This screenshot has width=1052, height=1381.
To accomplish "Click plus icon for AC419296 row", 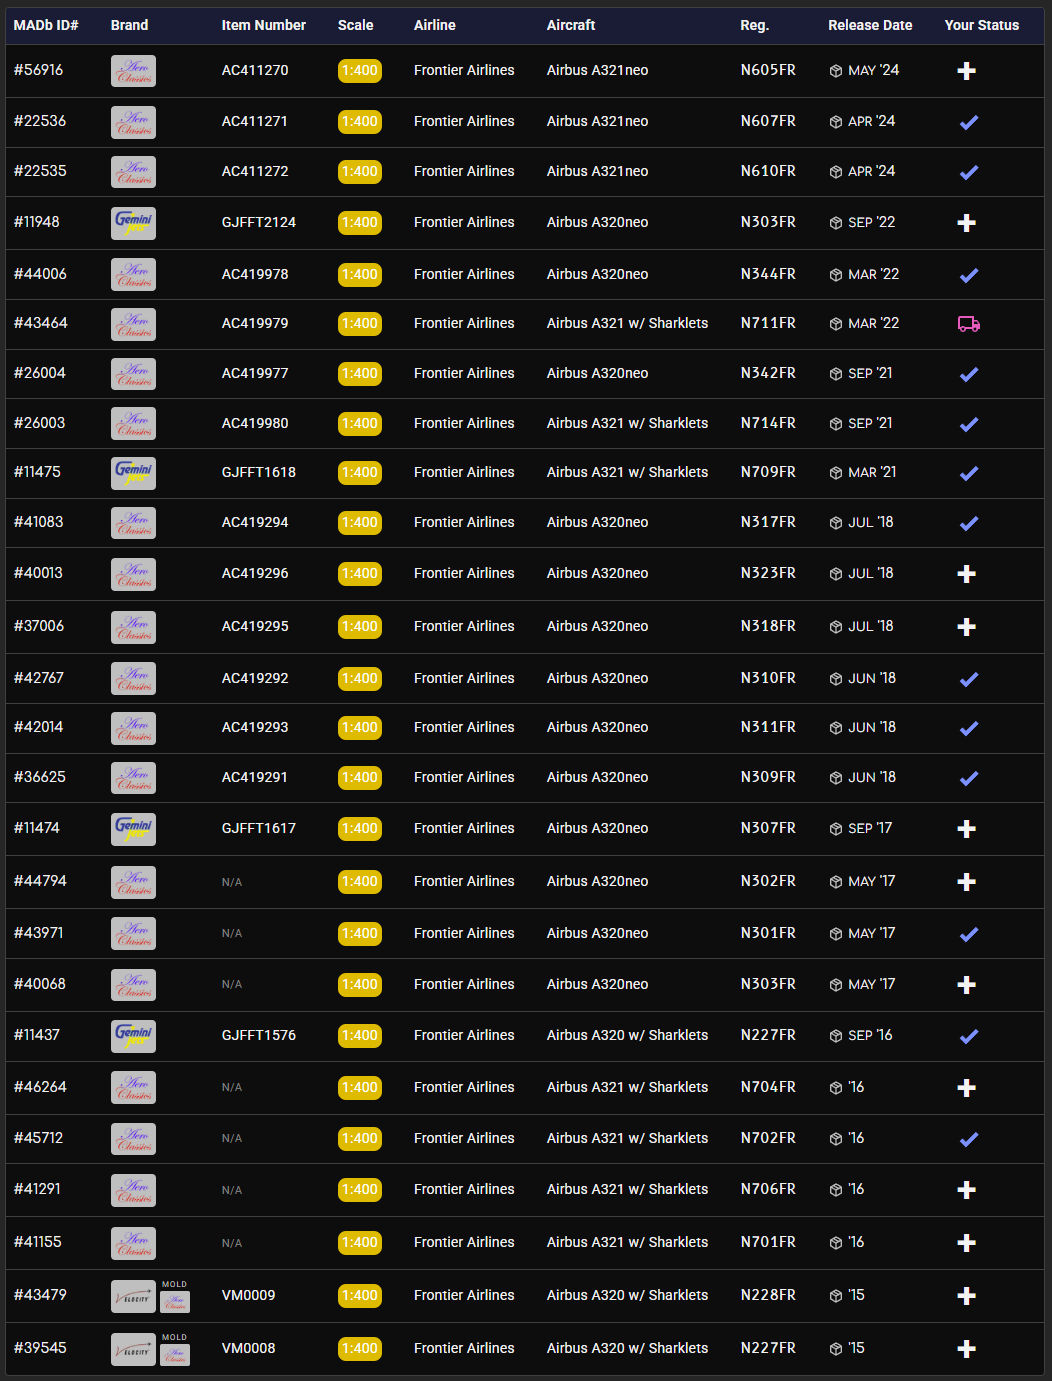I will 966,574.
